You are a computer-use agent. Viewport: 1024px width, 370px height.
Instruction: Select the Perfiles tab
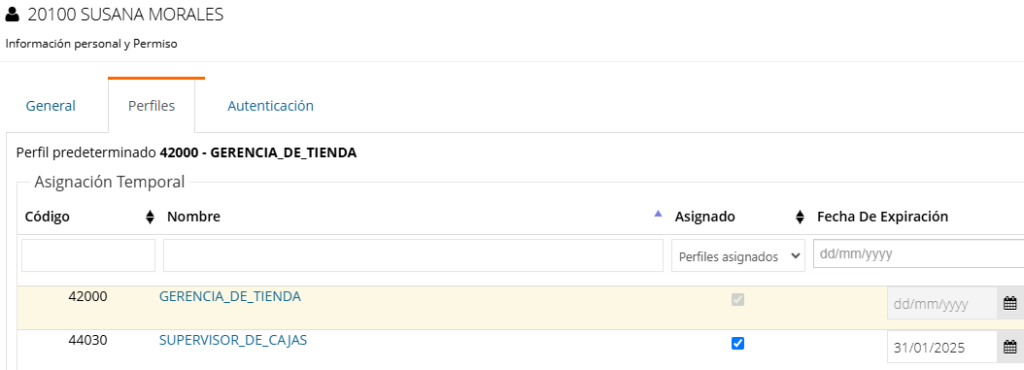point(152,106)
